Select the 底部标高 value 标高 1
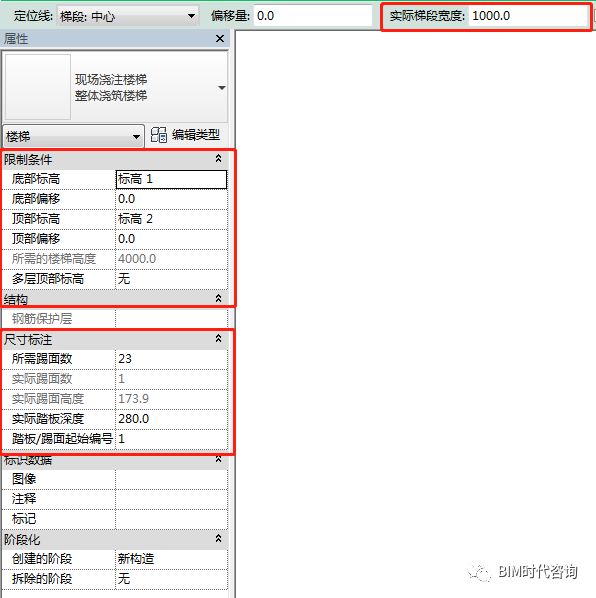This screenshot has height=598, width=596. tap(171, 179)
